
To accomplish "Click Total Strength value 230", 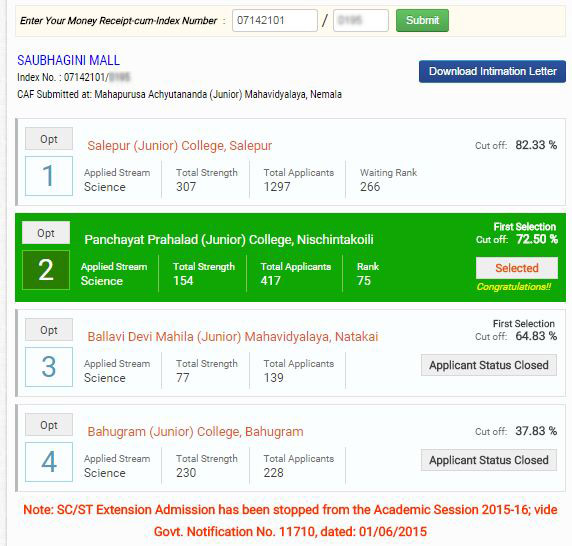I will tap(186, 473).
